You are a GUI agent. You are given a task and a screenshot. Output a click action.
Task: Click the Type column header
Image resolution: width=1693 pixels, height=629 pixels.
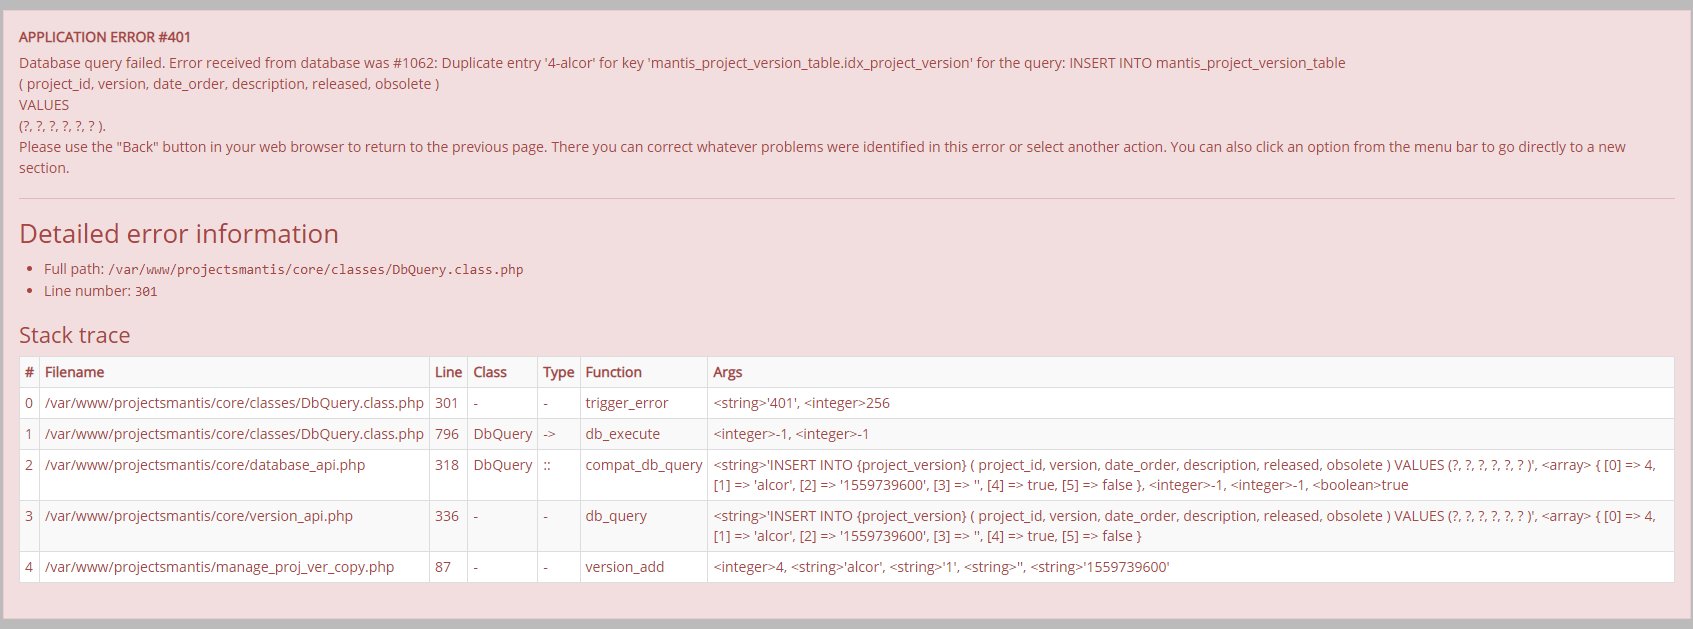tap(558, 372)
